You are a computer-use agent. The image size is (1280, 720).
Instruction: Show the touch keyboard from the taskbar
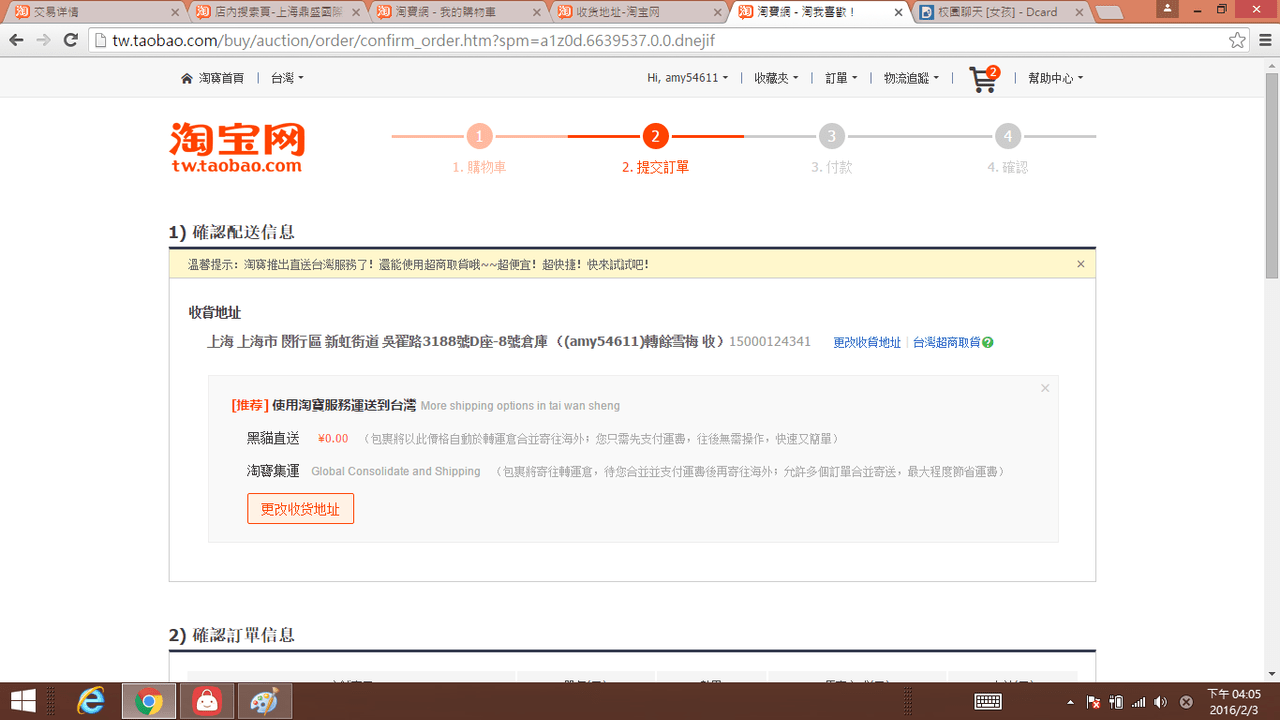[x=988, y=702]
